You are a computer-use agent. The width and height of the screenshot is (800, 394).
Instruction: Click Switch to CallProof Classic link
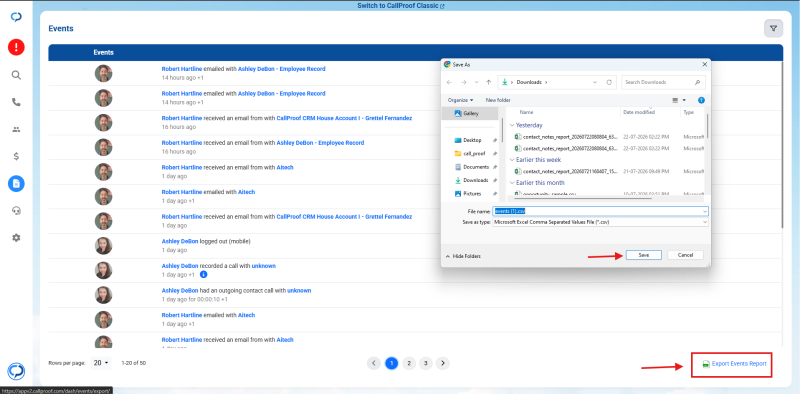(x=402, y=6)
